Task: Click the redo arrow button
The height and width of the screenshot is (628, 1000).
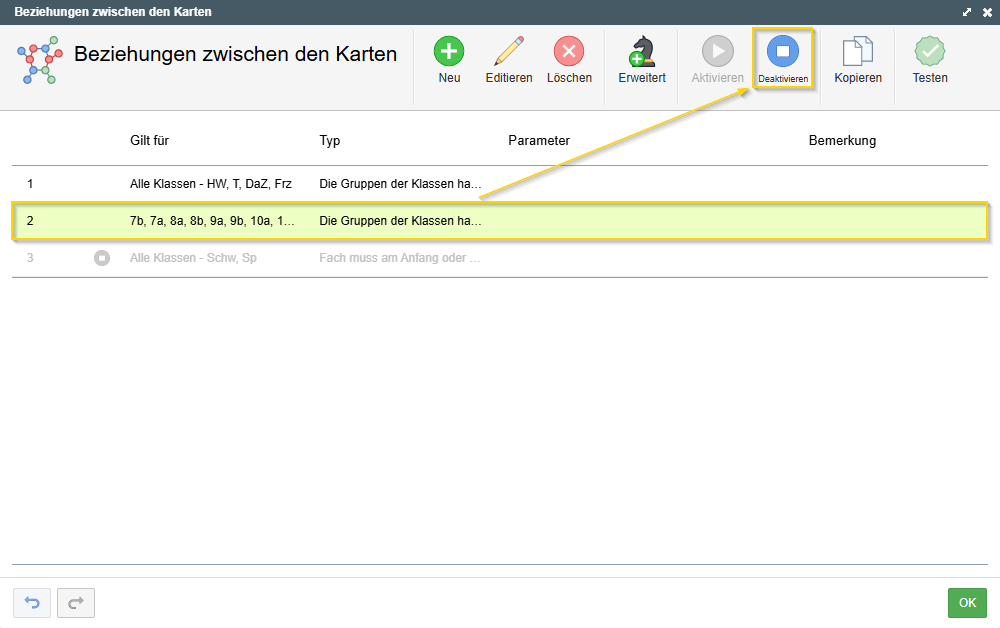Action: point(76,602)
